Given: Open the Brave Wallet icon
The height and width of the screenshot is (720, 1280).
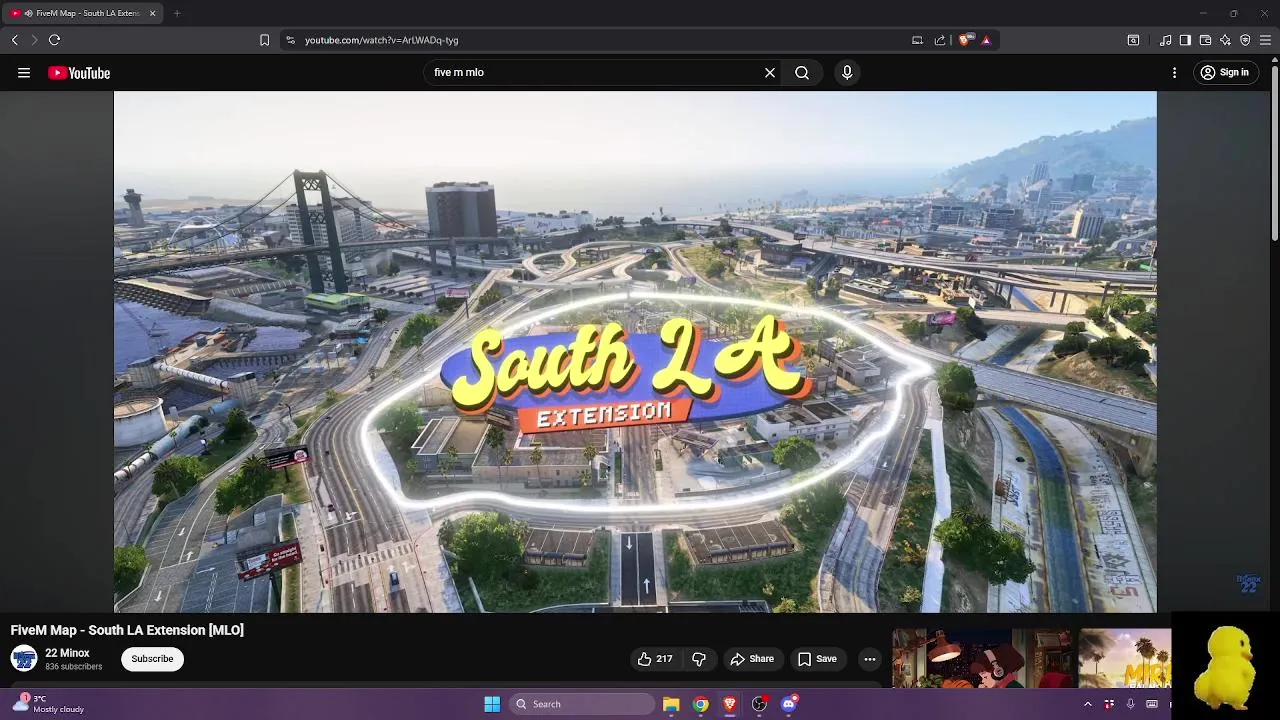Looking at the screenshot, I should coord(1205,40).
